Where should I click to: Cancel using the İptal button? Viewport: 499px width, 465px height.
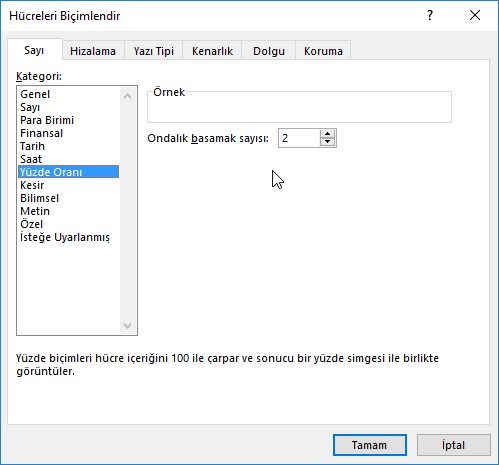click(453, 445)
